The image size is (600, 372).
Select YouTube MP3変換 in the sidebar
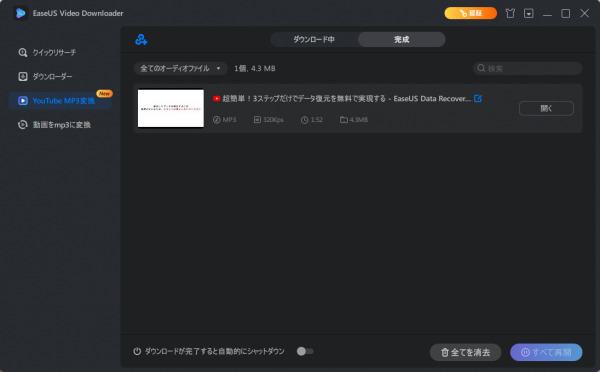pyautogui.click(x=60, y=101)
